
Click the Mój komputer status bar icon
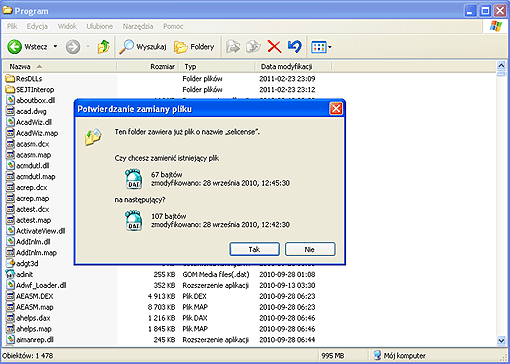click(377, 355)
